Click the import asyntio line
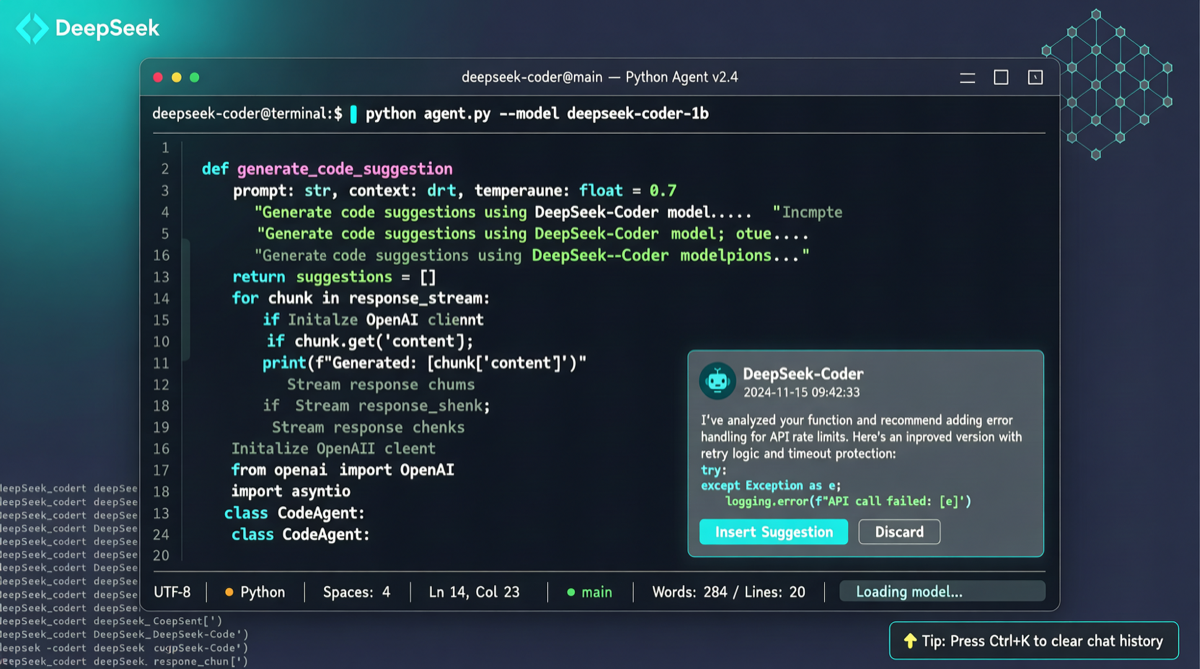 click(291, 492)
